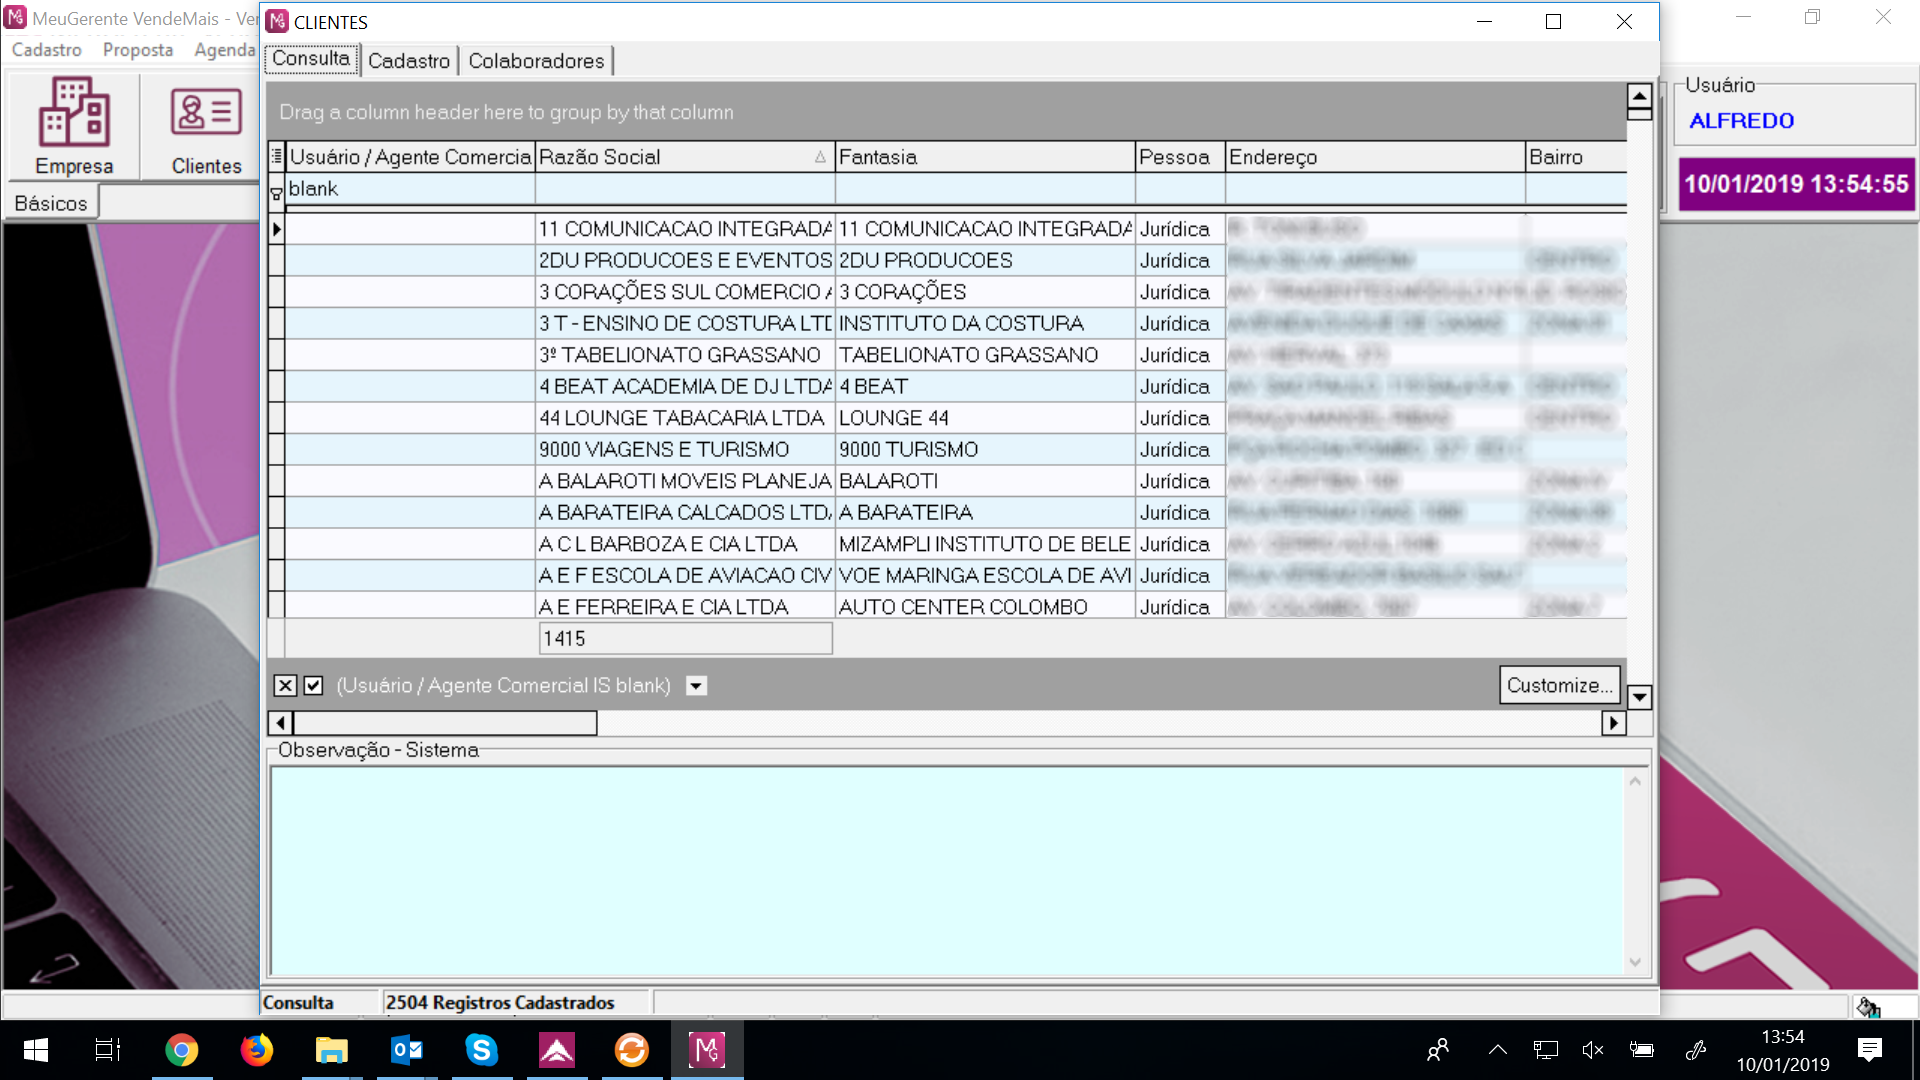Open Skype from taskbar
Image resolution: width=1920 pixels, height=1080 pixels.
(x=482, y=1050)
